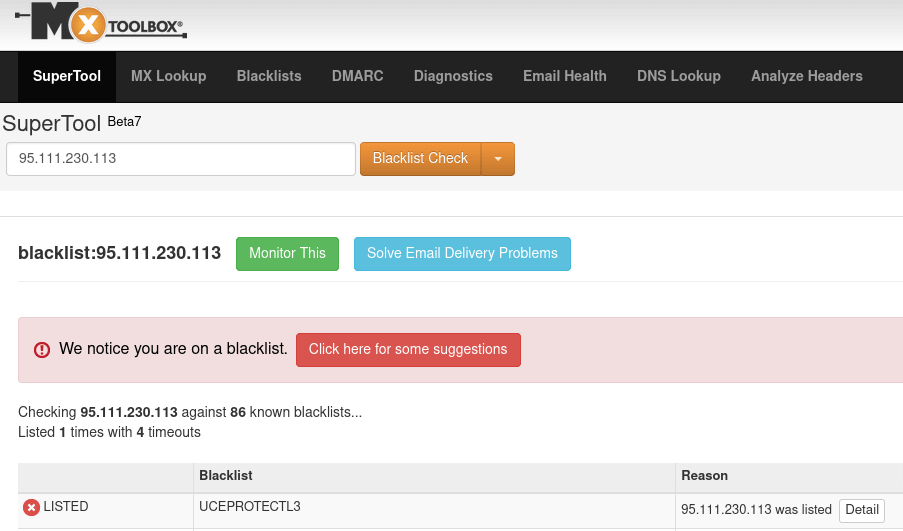Image resolution: width=903 pixels, height=531 pixels.
Task: Open Detail for UCEPROTECTL3 listing
Action: (861, 510)
